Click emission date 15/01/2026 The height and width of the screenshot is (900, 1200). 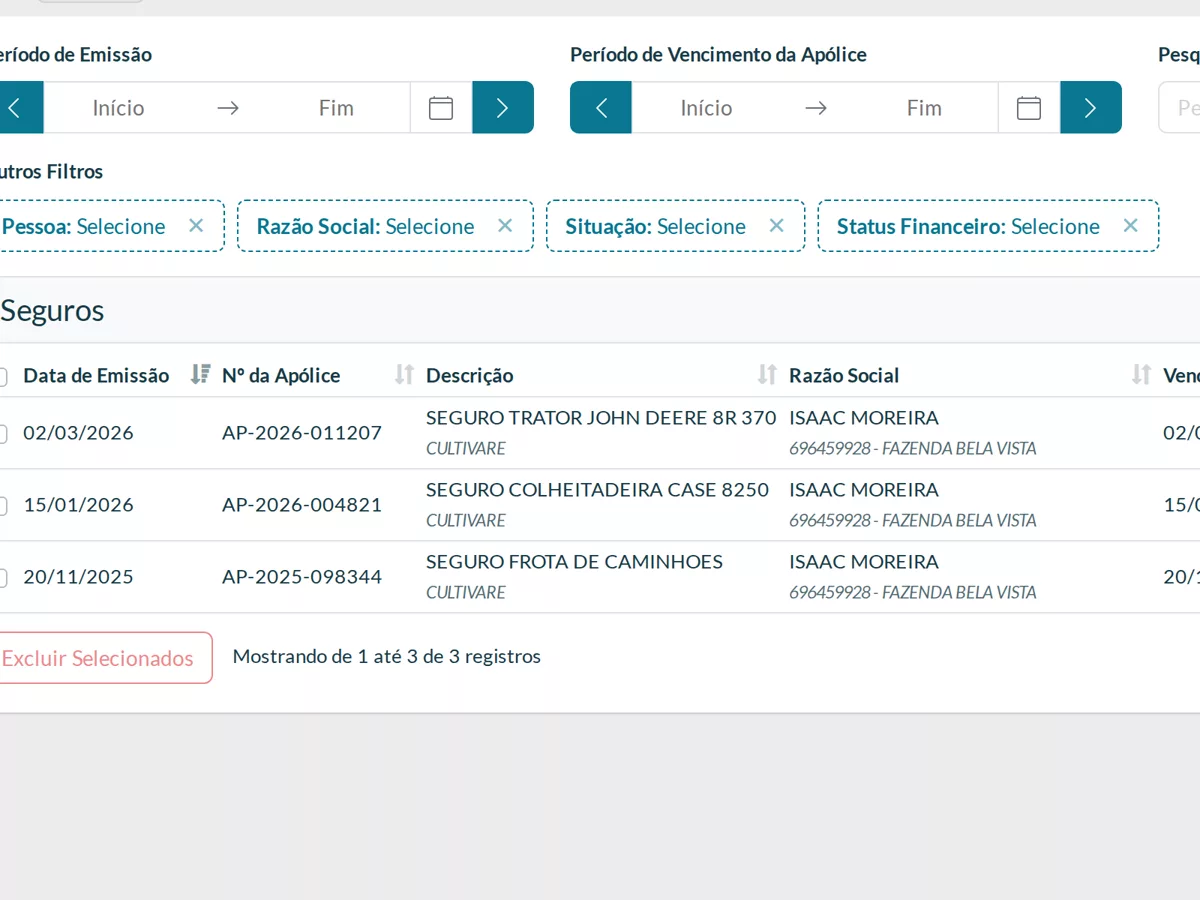pos(78,505)
